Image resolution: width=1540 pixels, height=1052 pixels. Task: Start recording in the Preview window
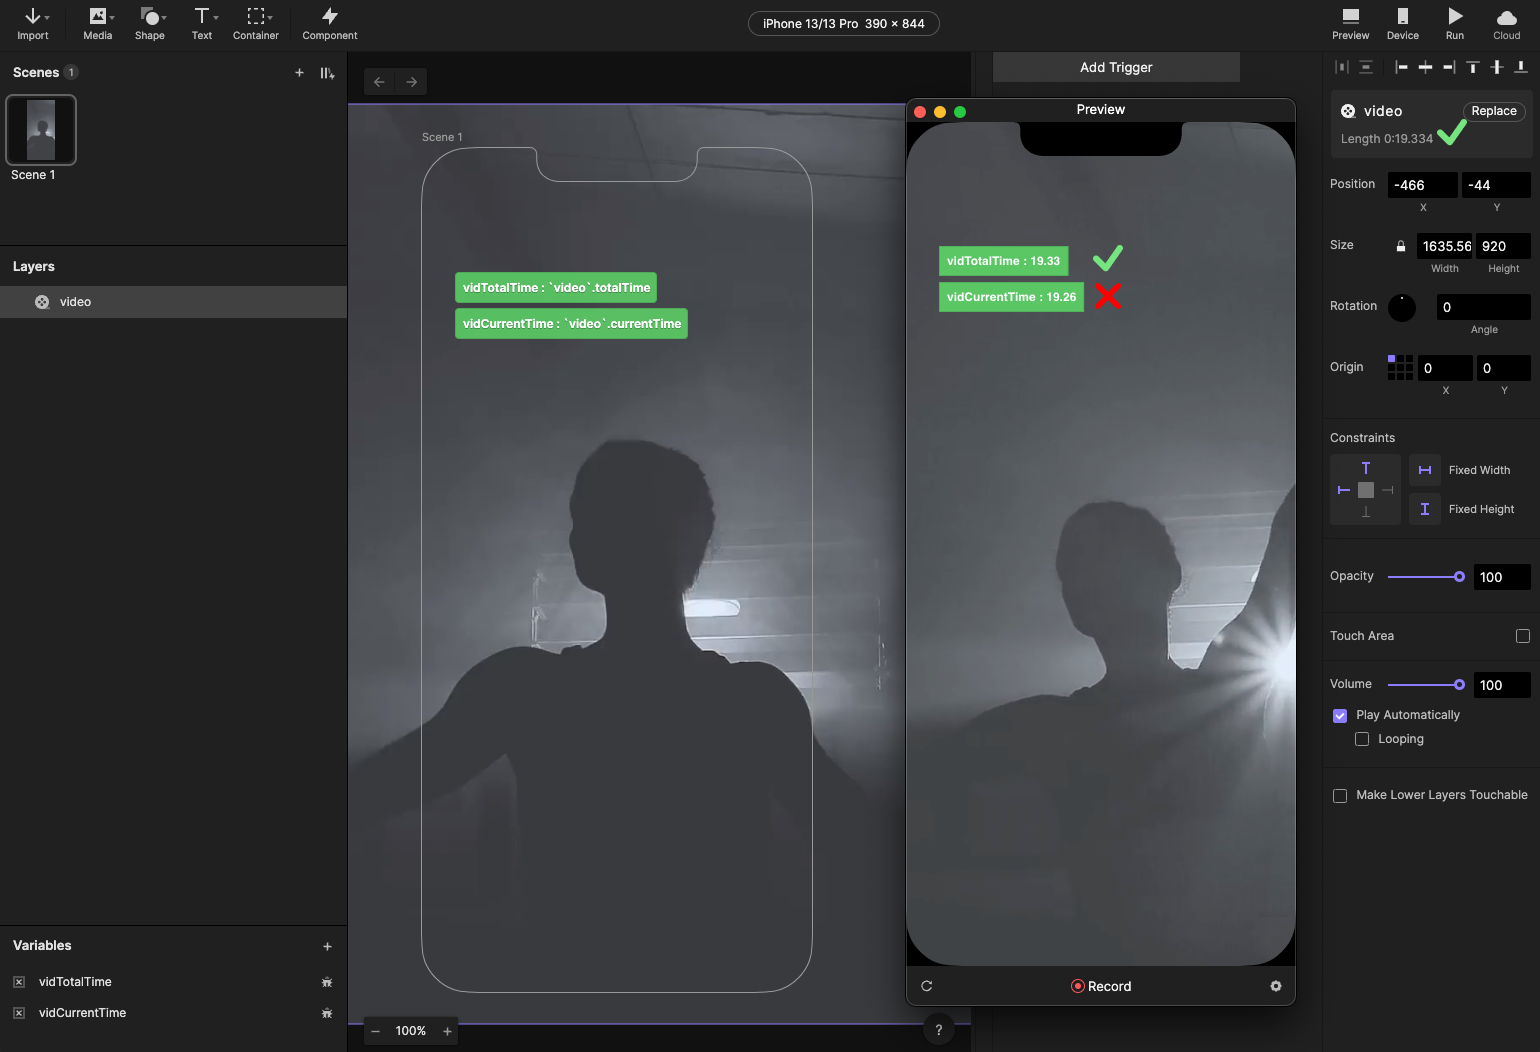(x=1101, y=986)
